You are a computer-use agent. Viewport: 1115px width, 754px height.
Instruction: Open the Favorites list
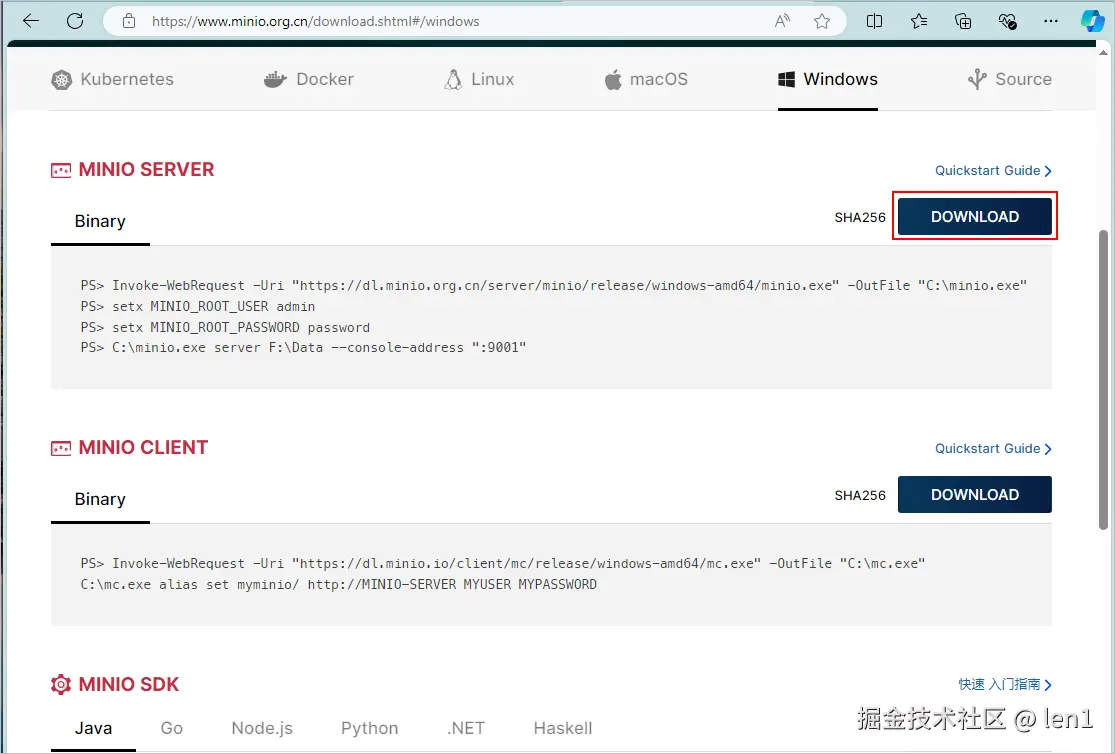919,21
